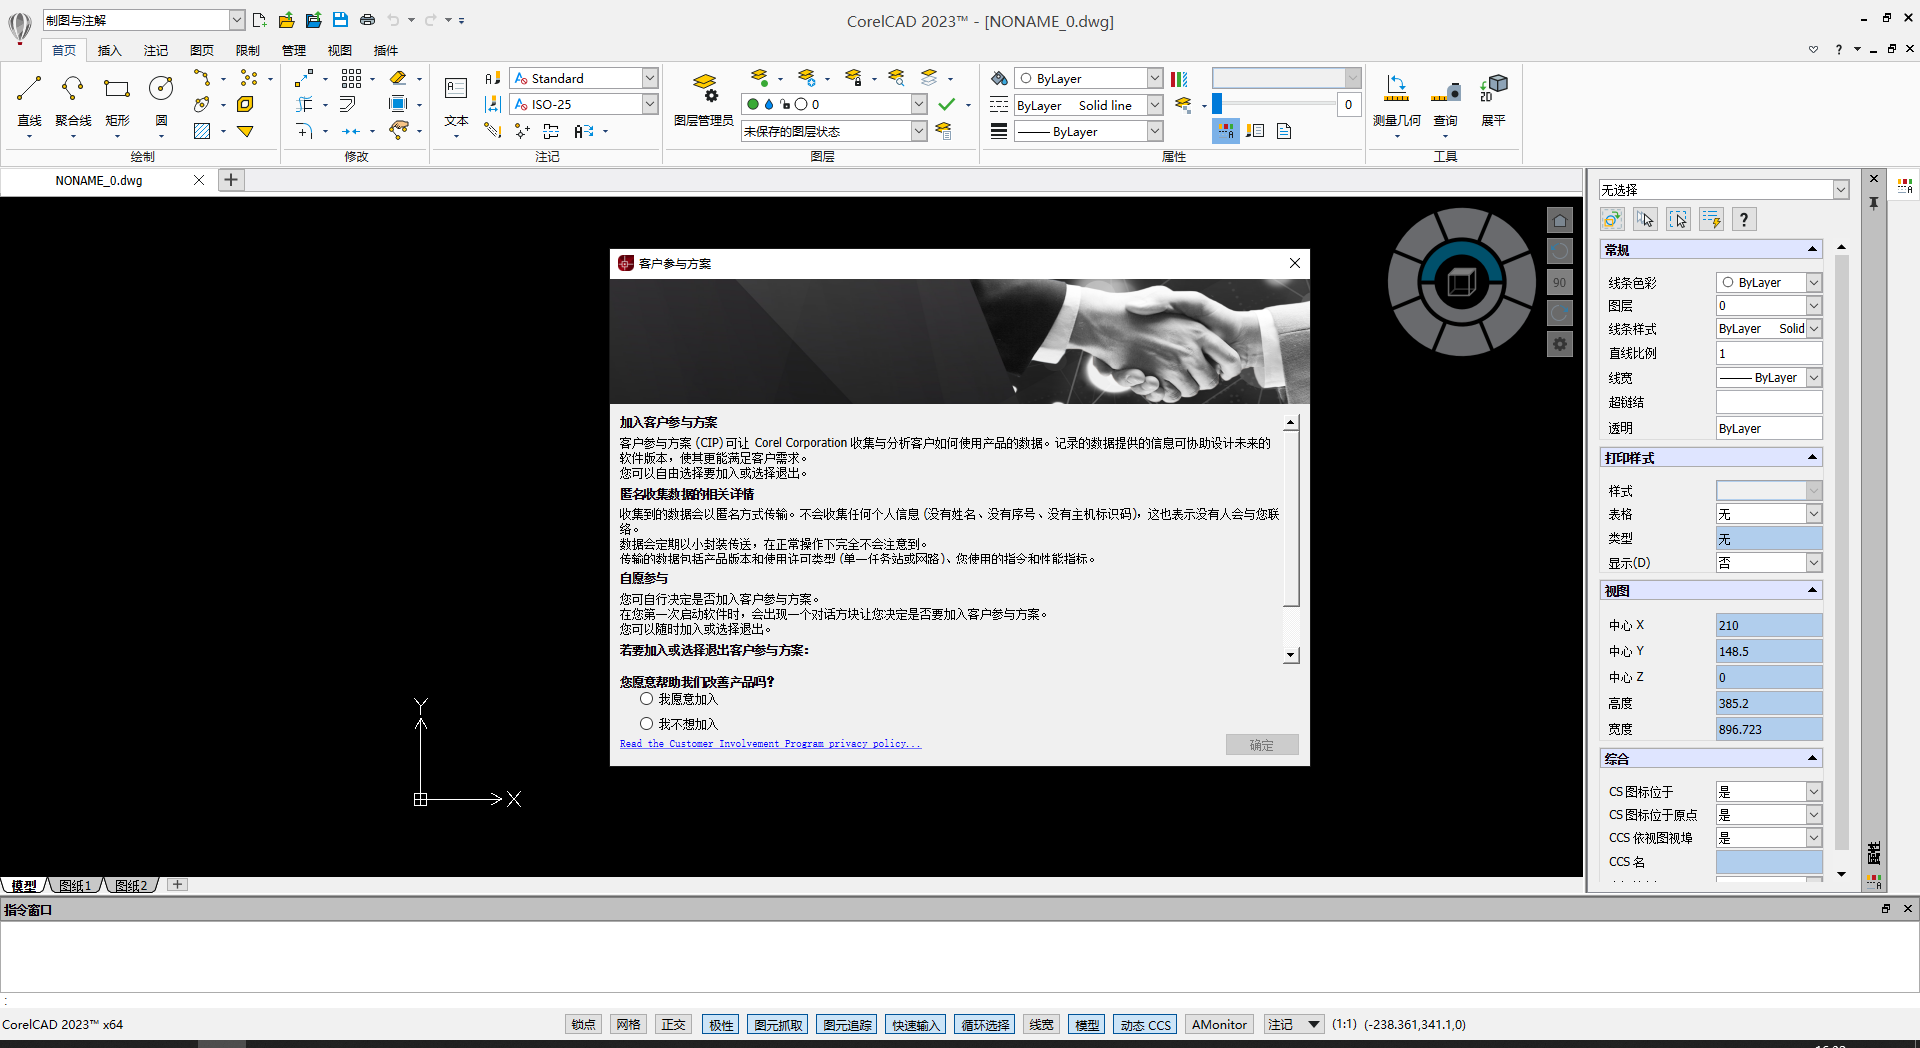Collapse the 视图 section in Properties panel
1920x1048 pixels.
click(1813, 590)
